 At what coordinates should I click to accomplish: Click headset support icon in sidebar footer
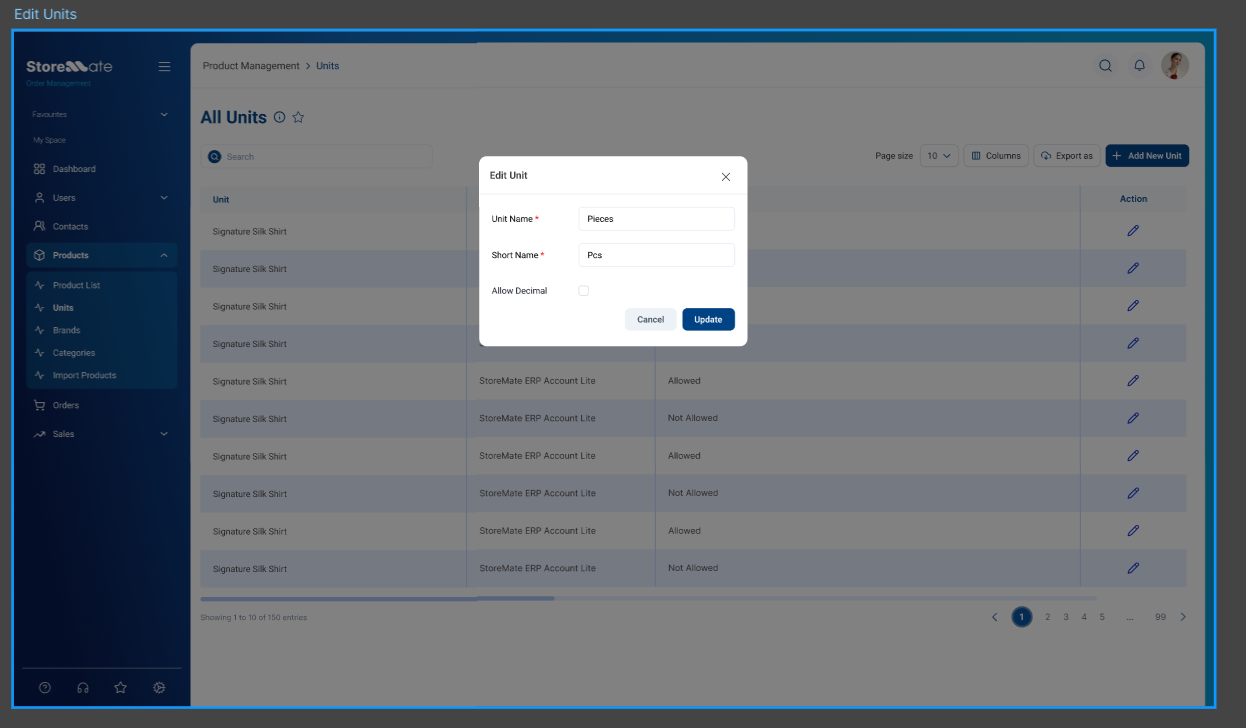point(83,688)
